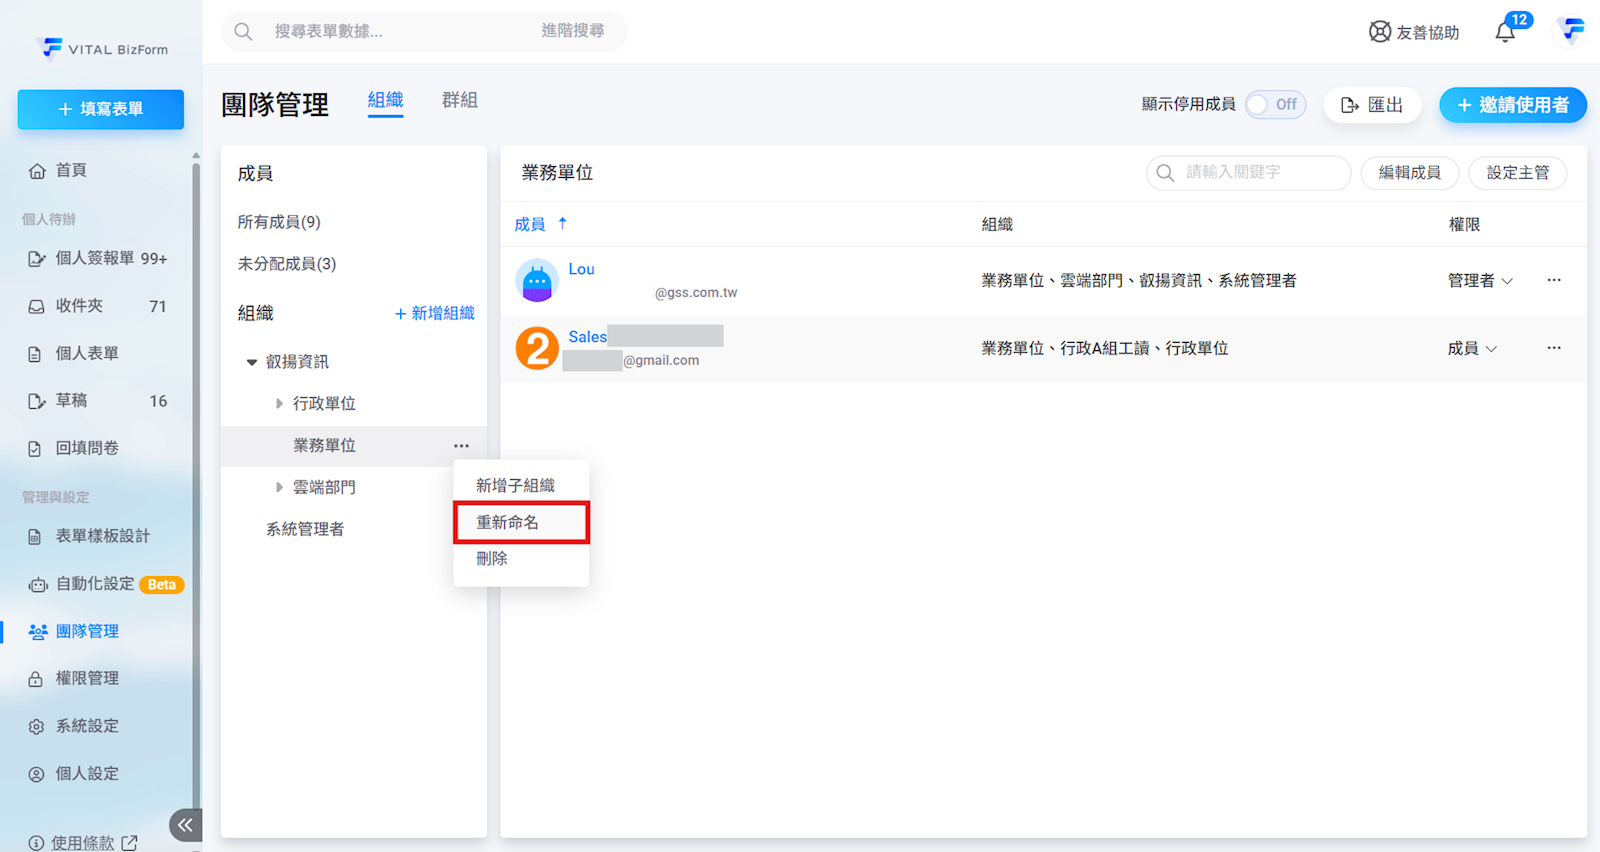Click the 業務單位 three-dots icon in tree

coord(461,446)
